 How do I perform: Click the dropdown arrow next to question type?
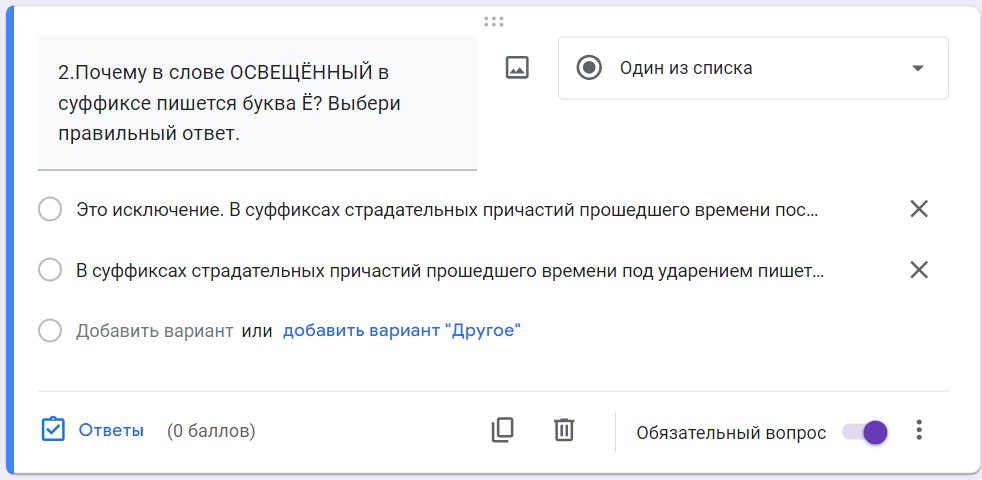pyautogui.click(x=917, y=68)
